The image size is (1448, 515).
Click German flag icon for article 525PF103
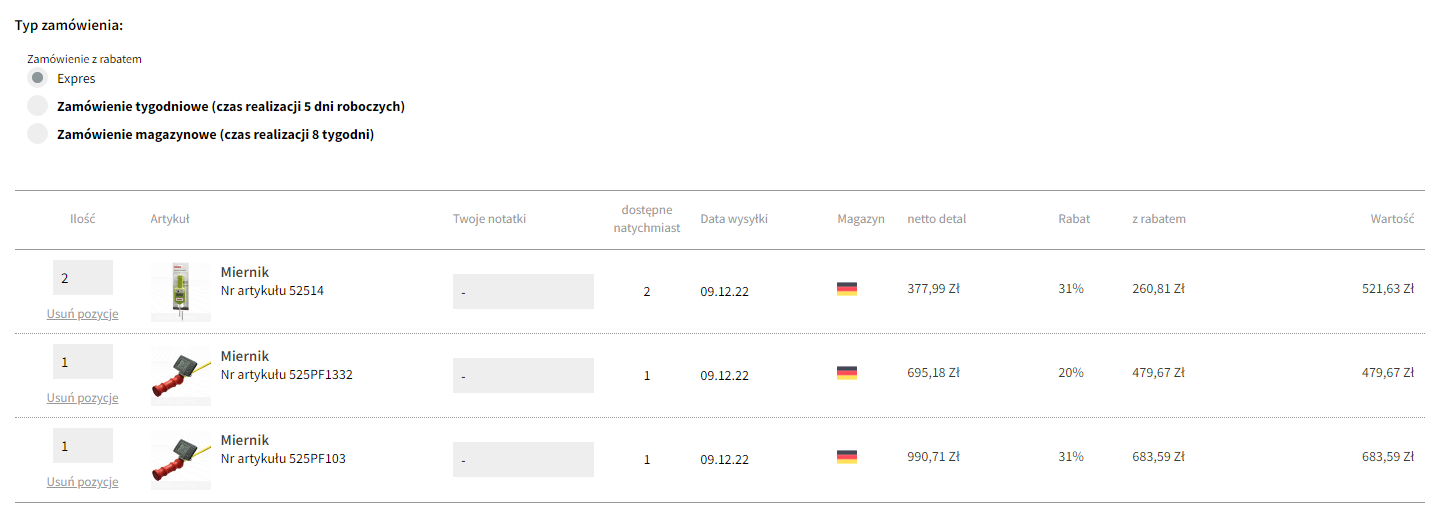[847, 457]
